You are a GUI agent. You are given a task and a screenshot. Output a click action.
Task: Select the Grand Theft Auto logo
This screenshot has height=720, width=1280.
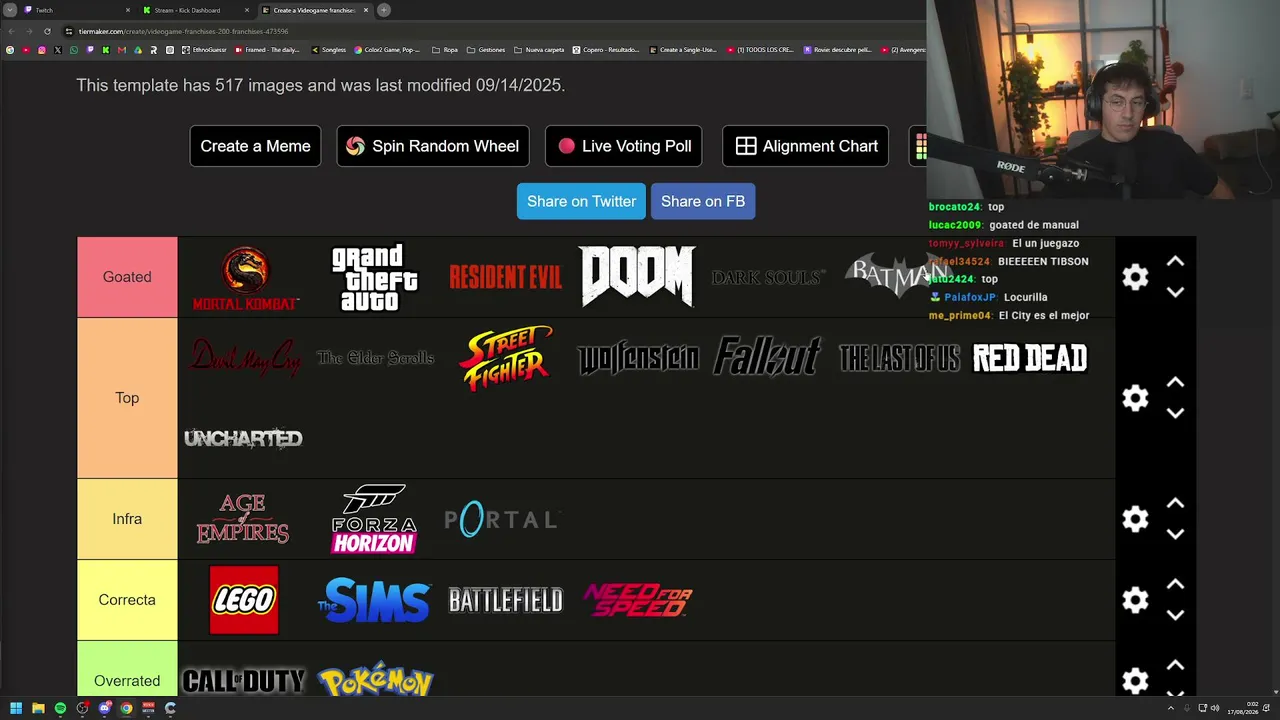[x=375, y=277]
